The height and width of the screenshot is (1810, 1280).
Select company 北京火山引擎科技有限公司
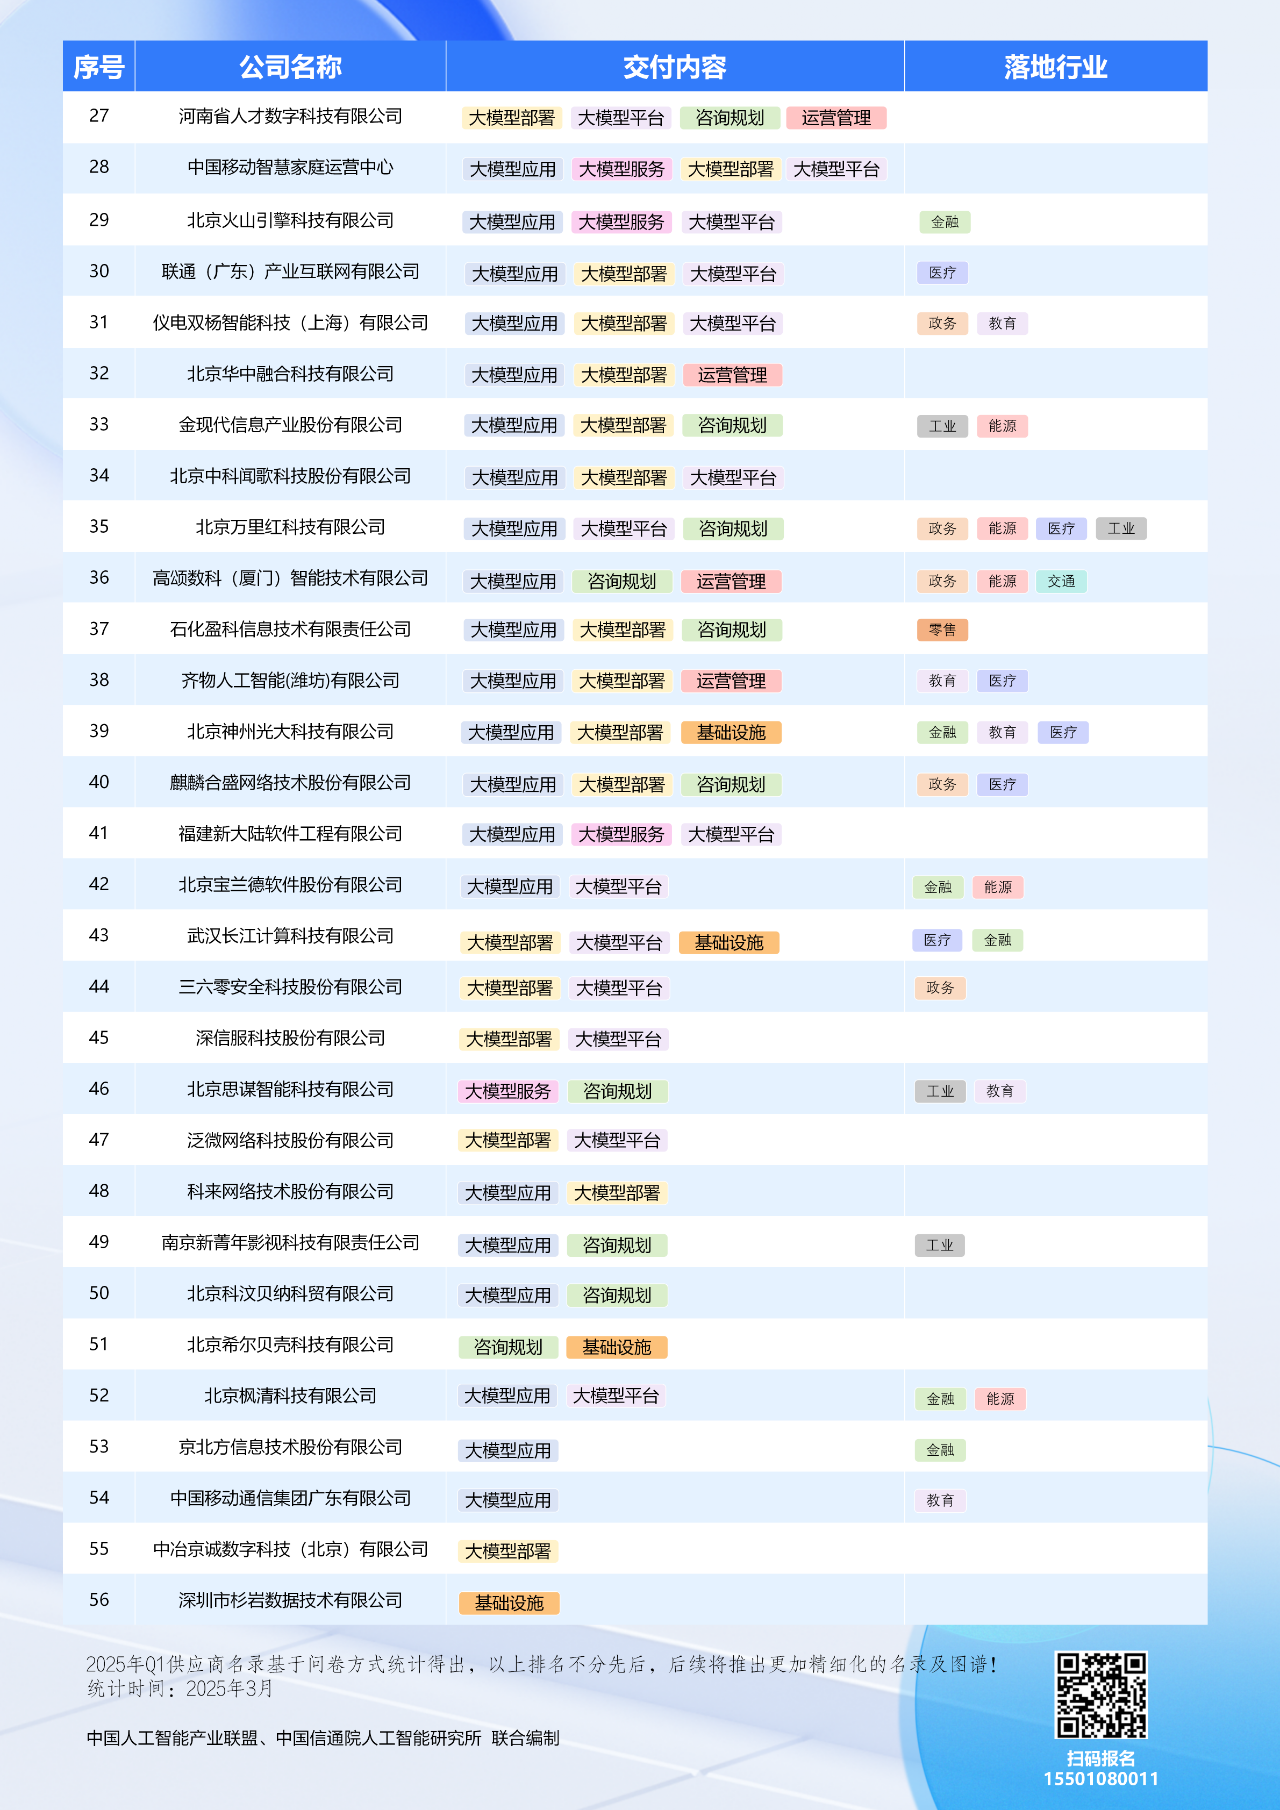(x=290, y=220)
